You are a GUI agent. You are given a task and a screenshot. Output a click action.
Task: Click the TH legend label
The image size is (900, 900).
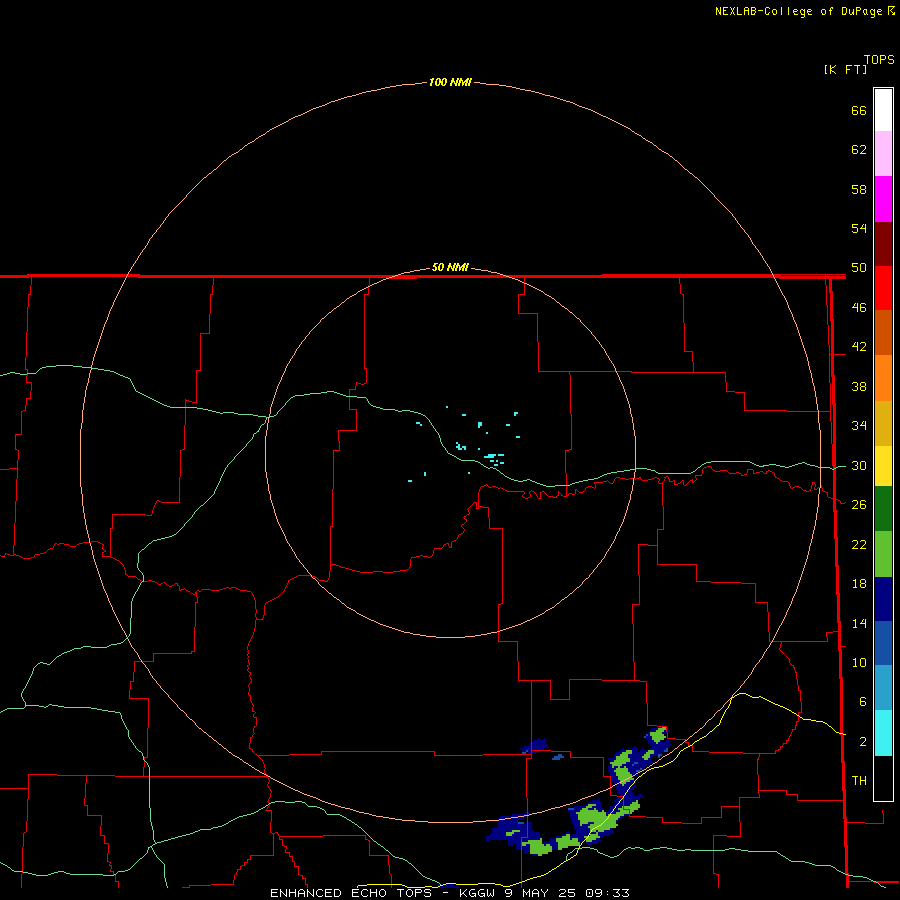tap(859, 781)
